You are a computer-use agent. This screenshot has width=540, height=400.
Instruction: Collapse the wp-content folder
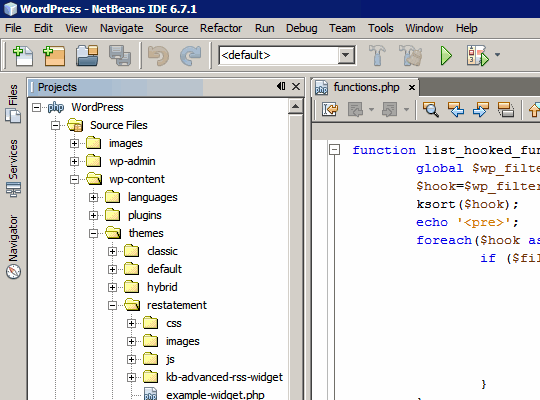tap(74, 180)
